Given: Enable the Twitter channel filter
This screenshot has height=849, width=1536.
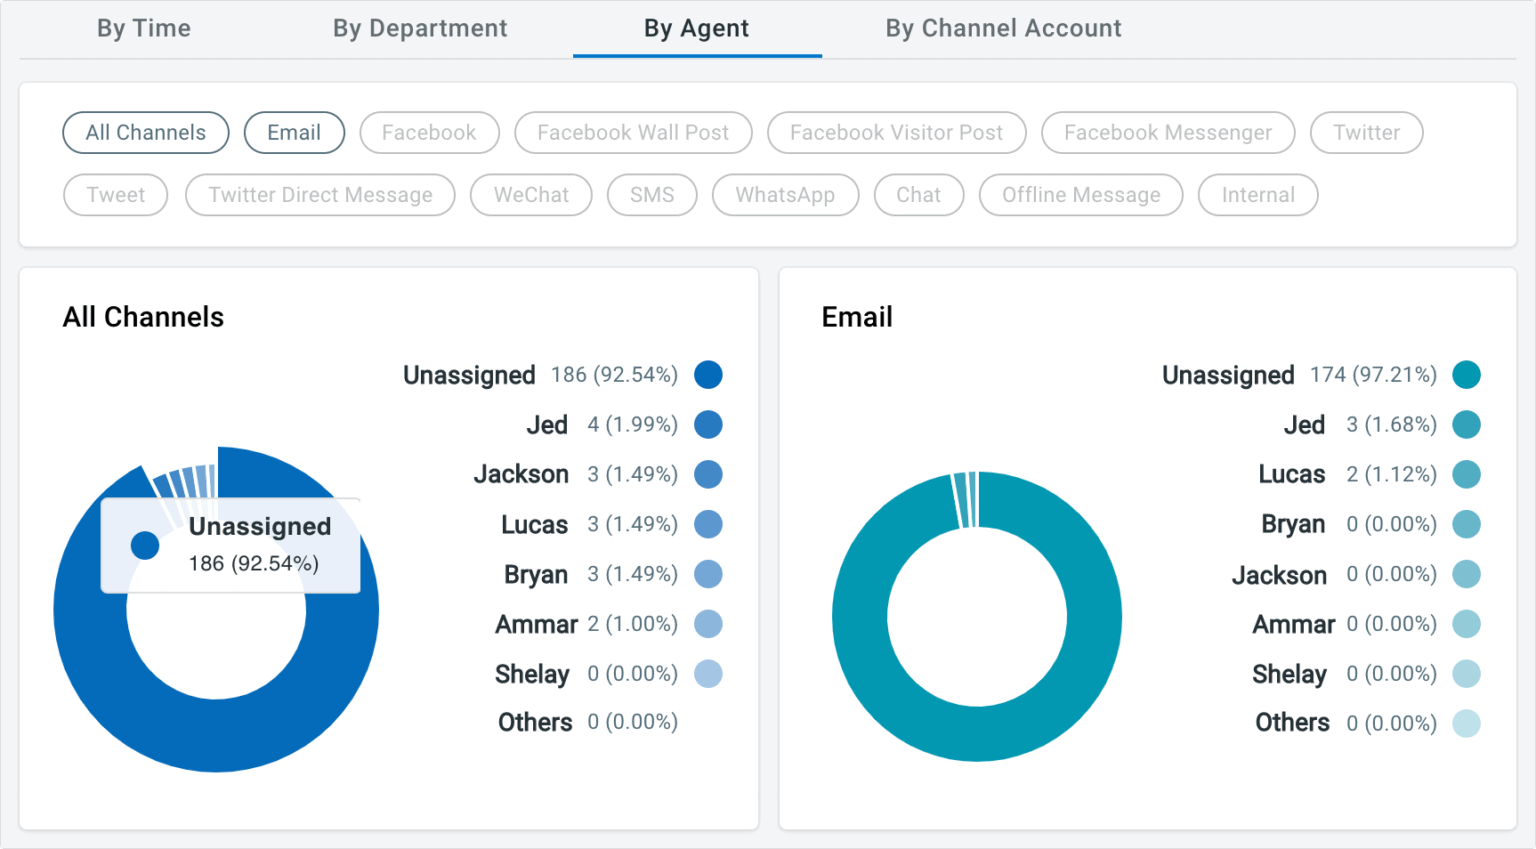Looking at the screenshot, I should click(1366, 132).
